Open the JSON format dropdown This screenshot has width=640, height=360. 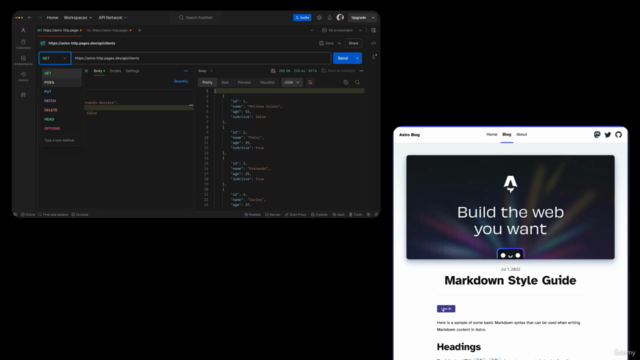point(292,82)
